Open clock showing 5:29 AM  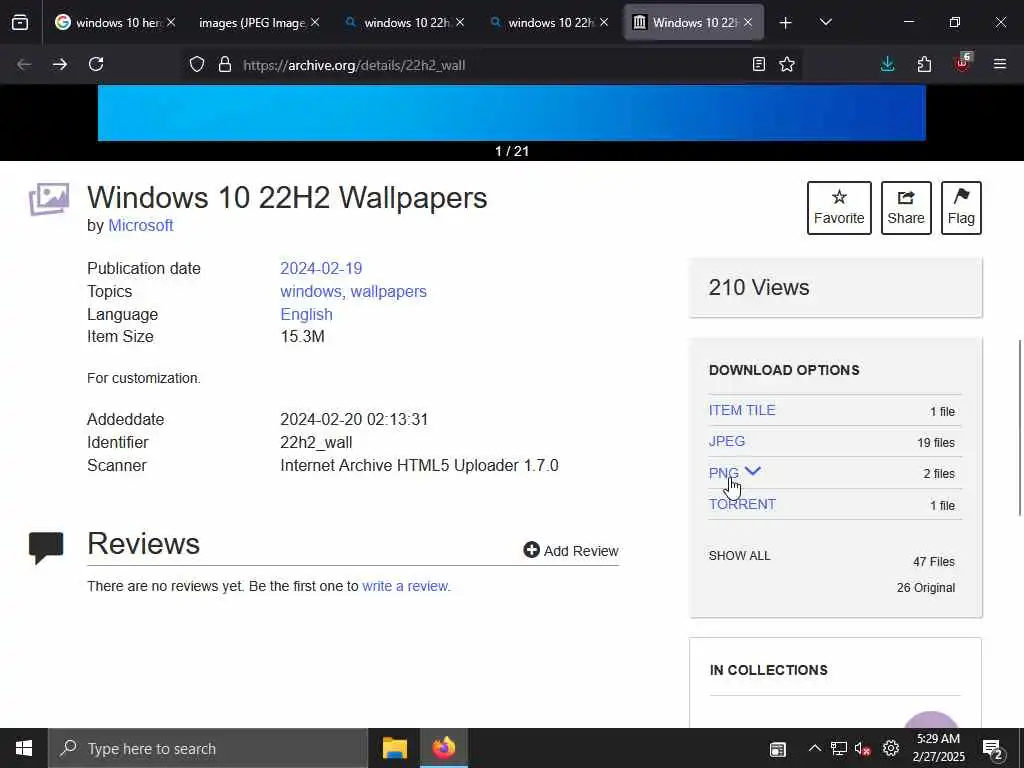938,748
